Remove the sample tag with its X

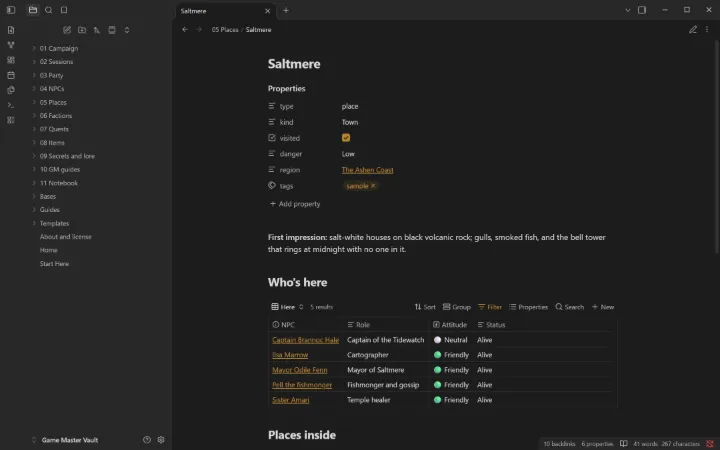click(x=373, y=186)
